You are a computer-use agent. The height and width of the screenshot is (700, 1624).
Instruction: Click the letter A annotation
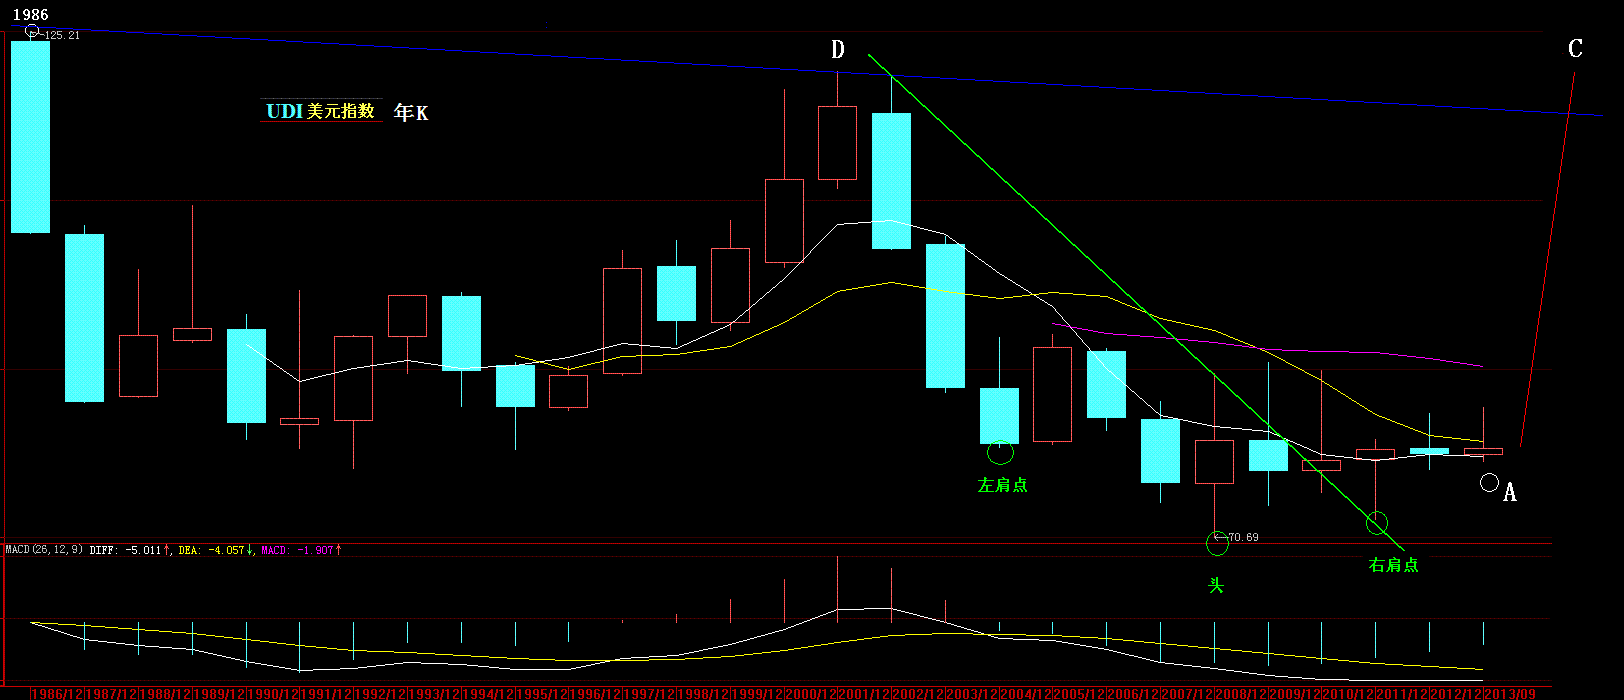pyautogui.click(x=1510, y=492)
